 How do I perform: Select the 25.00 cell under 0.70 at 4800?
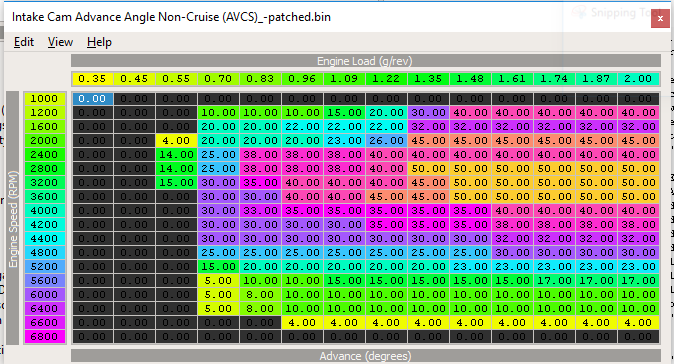(218, 252)
